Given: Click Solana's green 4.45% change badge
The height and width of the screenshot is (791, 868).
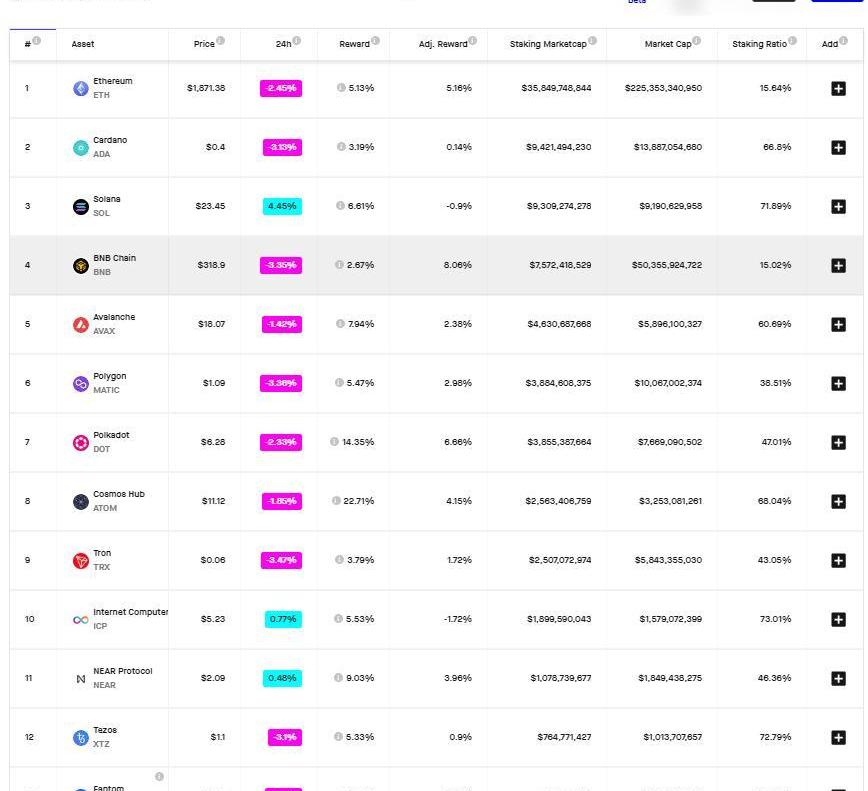Looking at the screenshot, I should pos(282,206).
